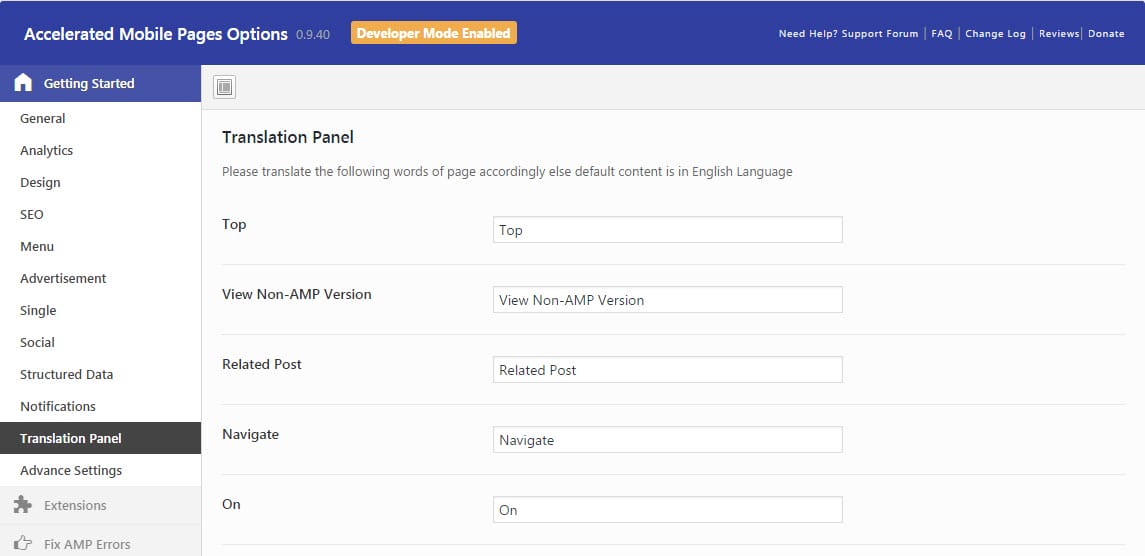
Task: Open the Analytics settings section
Action: [46, 150]
